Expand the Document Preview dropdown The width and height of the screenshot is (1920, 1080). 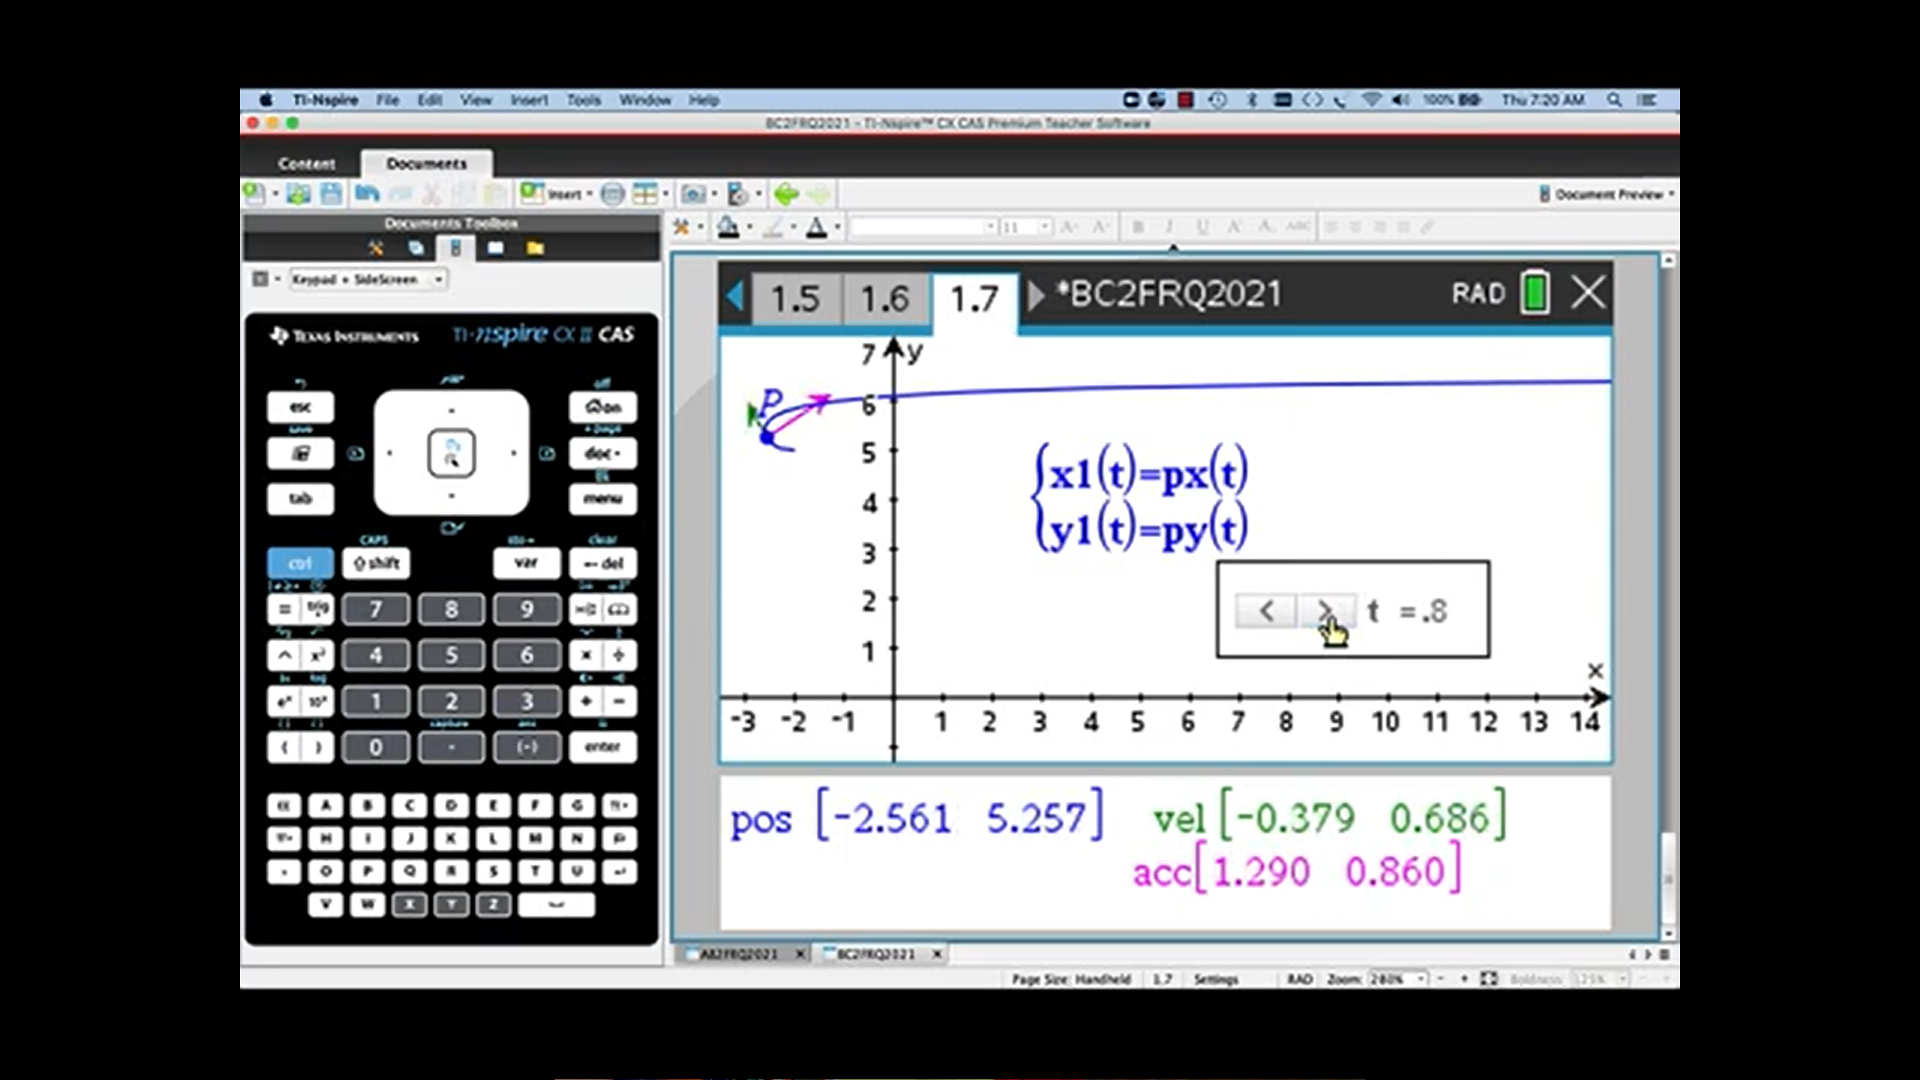coord(1608,194)
